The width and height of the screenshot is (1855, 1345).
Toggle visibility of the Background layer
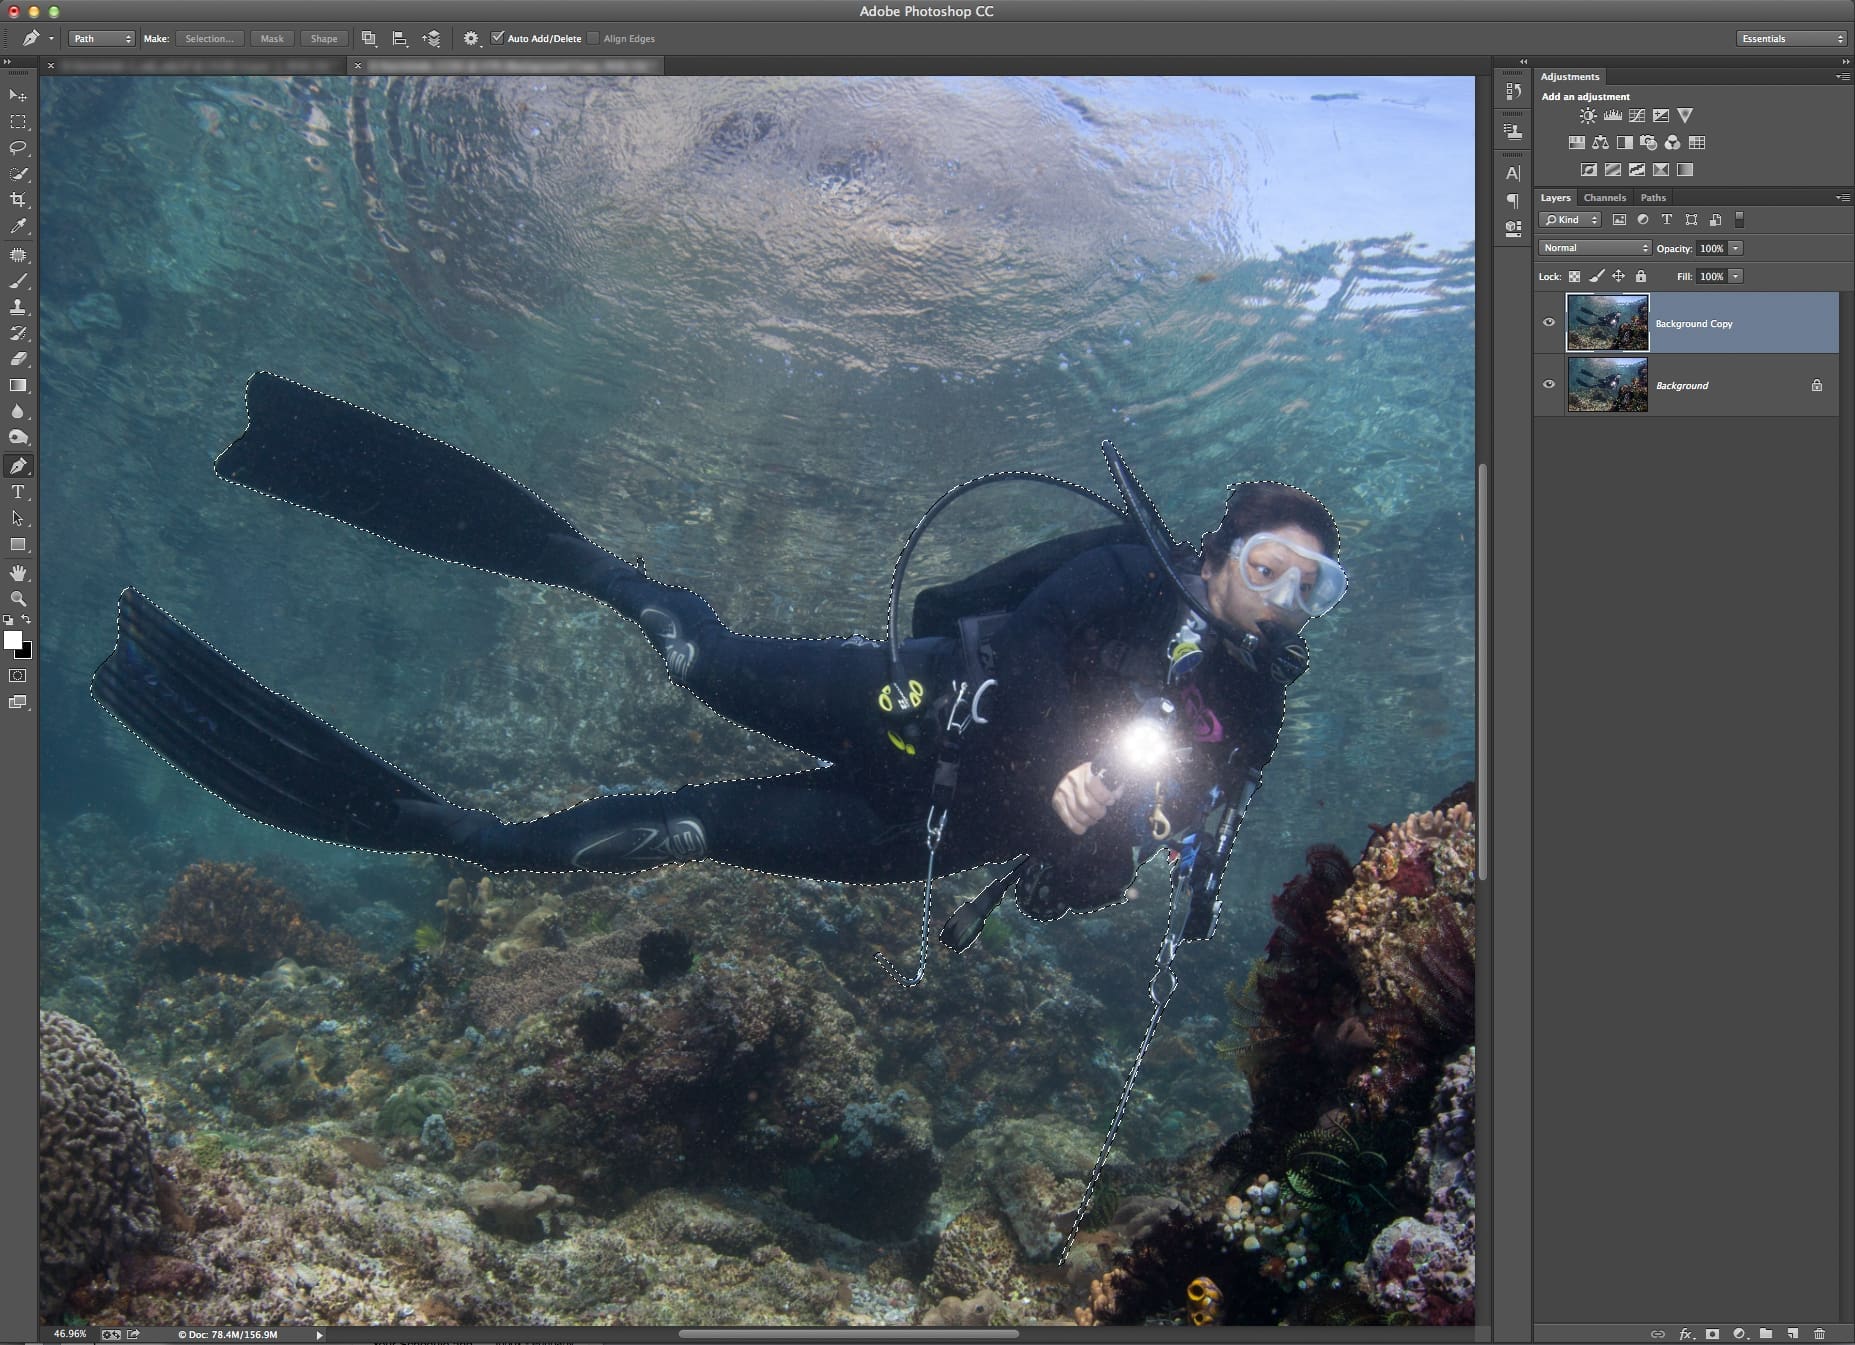coord(1549,384)
